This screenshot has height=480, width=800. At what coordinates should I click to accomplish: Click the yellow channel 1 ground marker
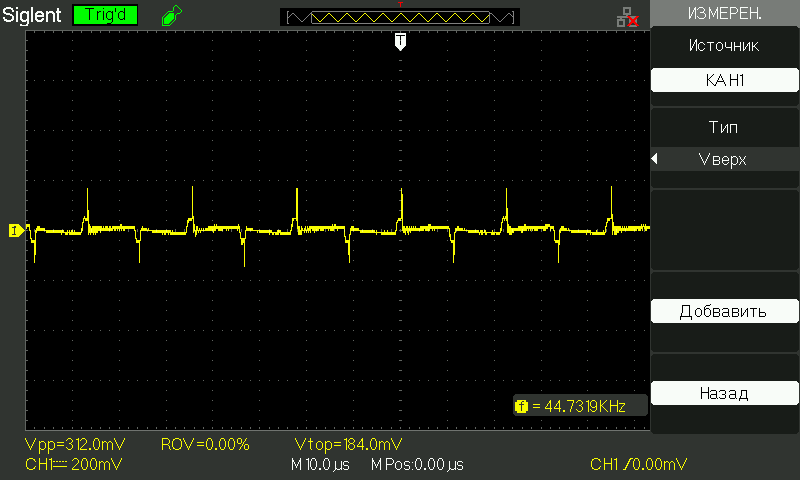pos(14,231)
